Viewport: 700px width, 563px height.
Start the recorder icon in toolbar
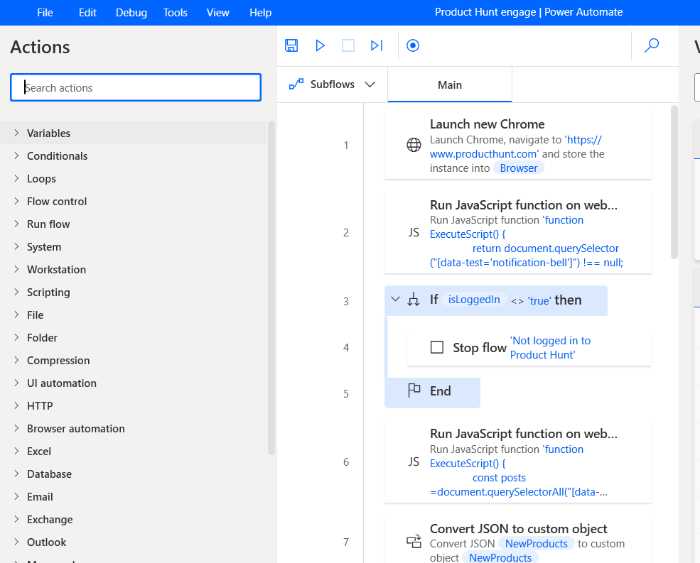tap(412, 46)
